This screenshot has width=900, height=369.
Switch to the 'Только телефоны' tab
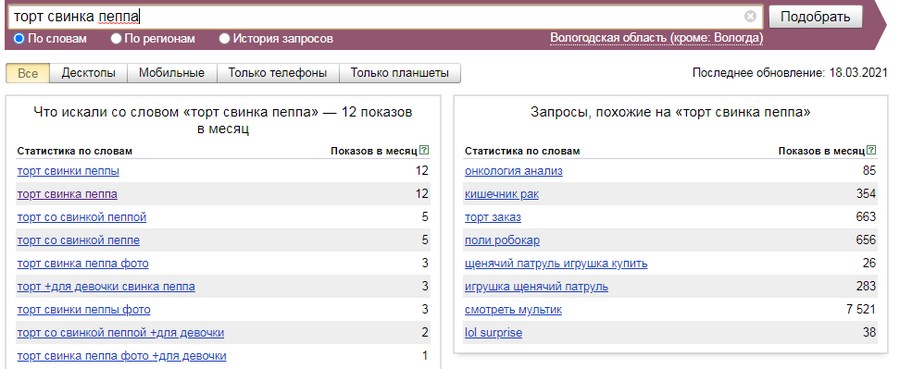click(278, 73)
